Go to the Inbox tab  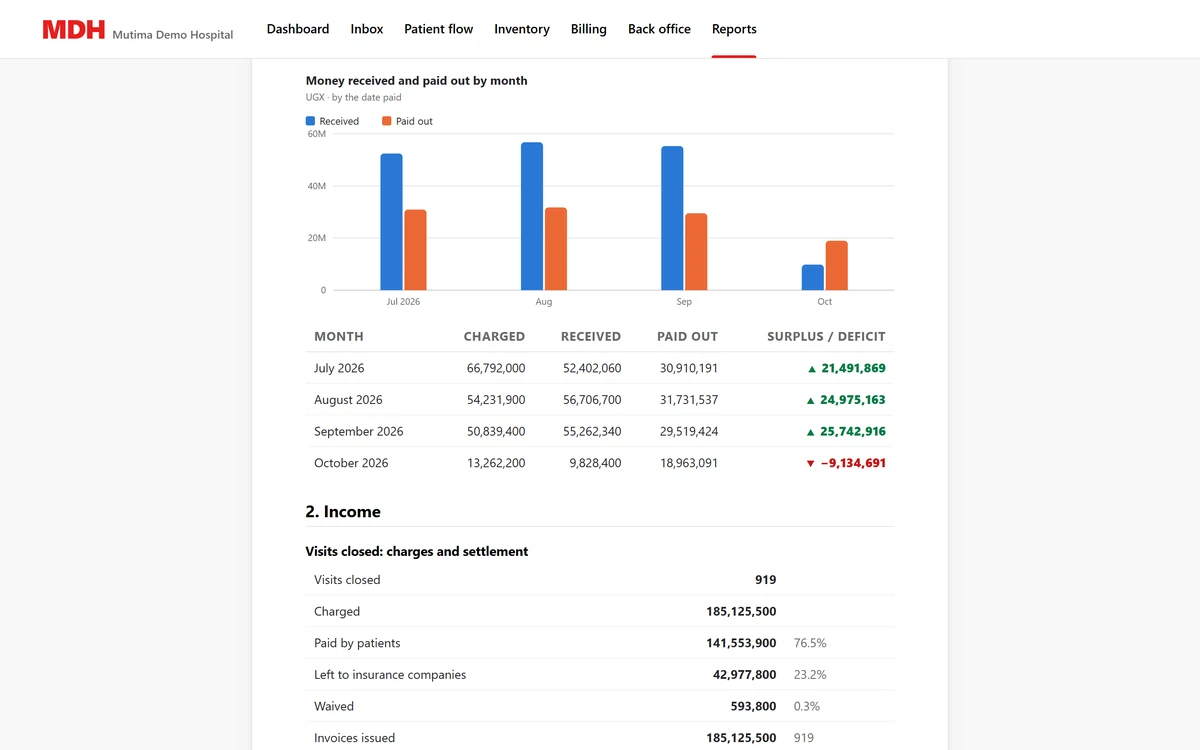pyautogui.click(x=367, y=29)
